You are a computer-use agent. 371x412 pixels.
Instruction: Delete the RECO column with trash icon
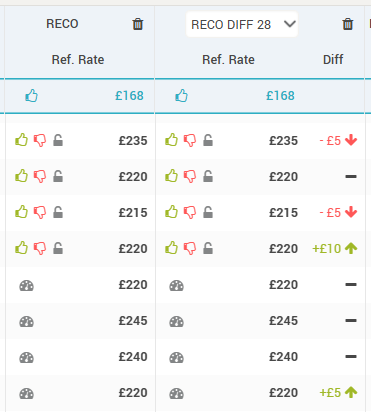point(138,24)
